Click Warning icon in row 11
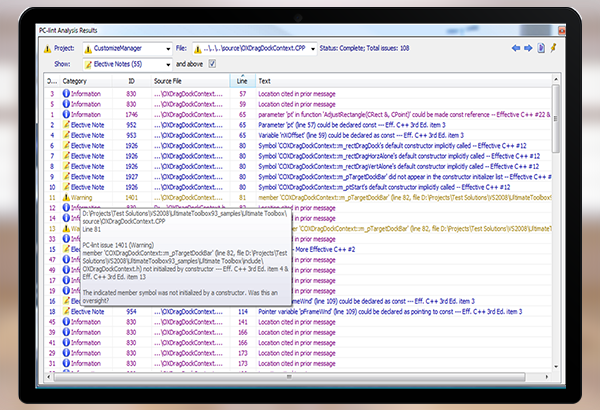600x410 pixels. [66, 197]
